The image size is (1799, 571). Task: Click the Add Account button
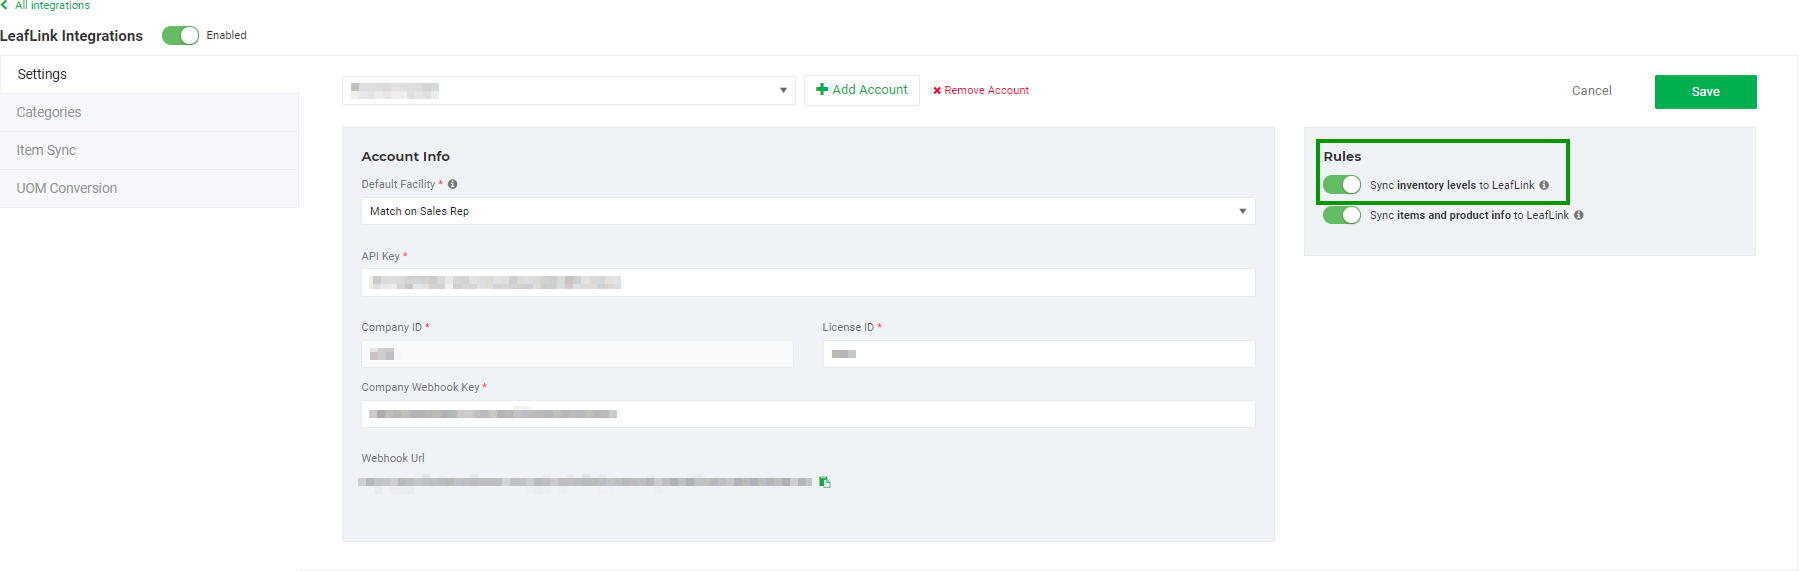(862, 90)
